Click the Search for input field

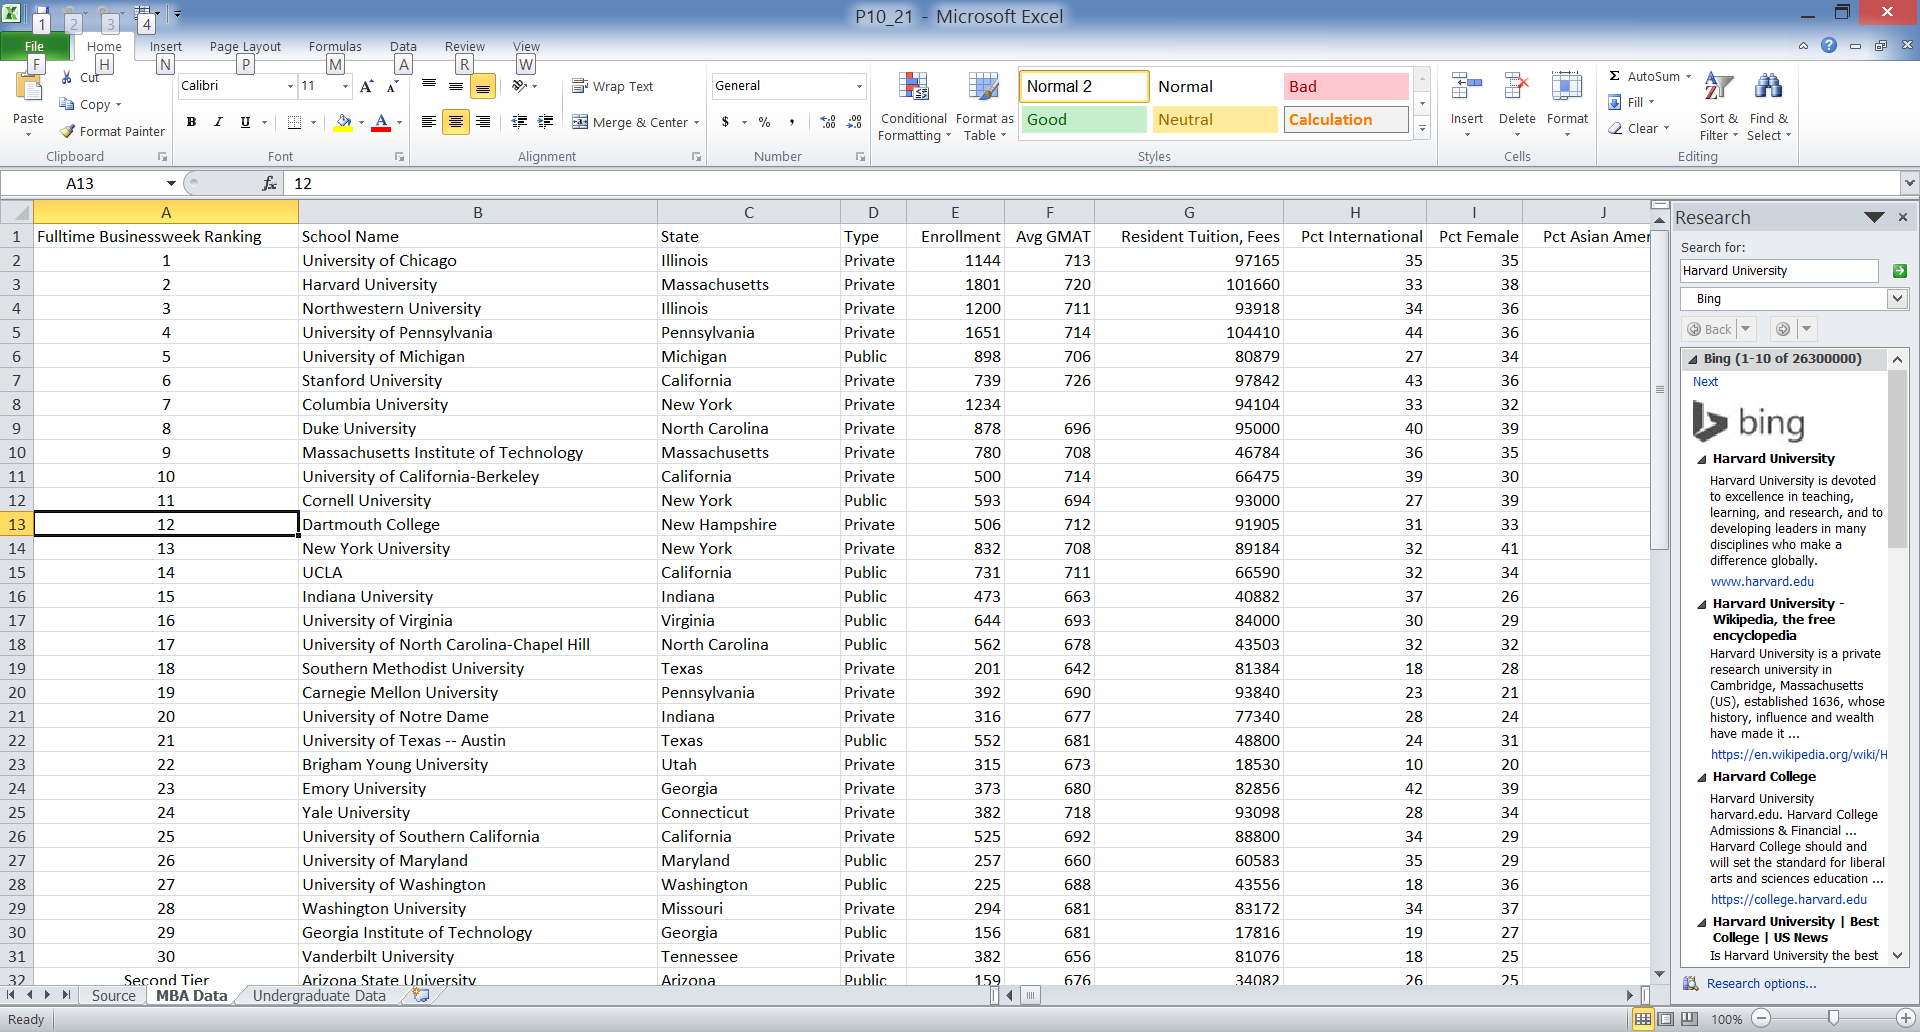[1779, 271]
